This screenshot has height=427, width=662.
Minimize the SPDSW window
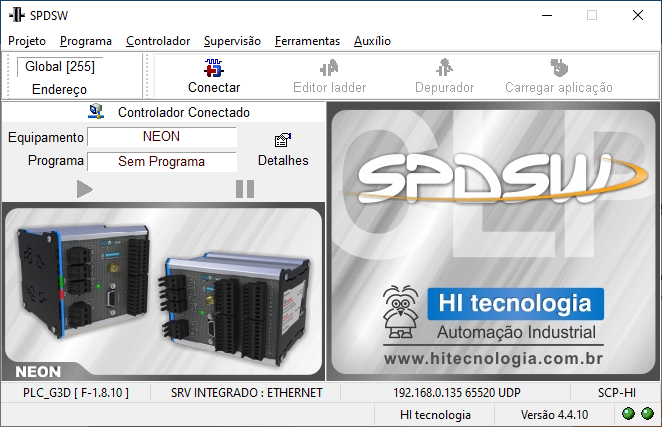coord(547,15)
